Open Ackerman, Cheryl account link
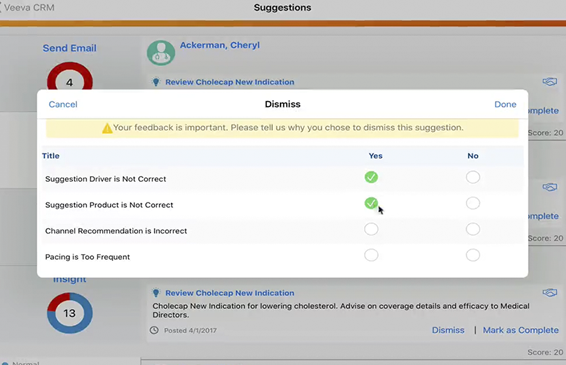 tap(219, 45)
